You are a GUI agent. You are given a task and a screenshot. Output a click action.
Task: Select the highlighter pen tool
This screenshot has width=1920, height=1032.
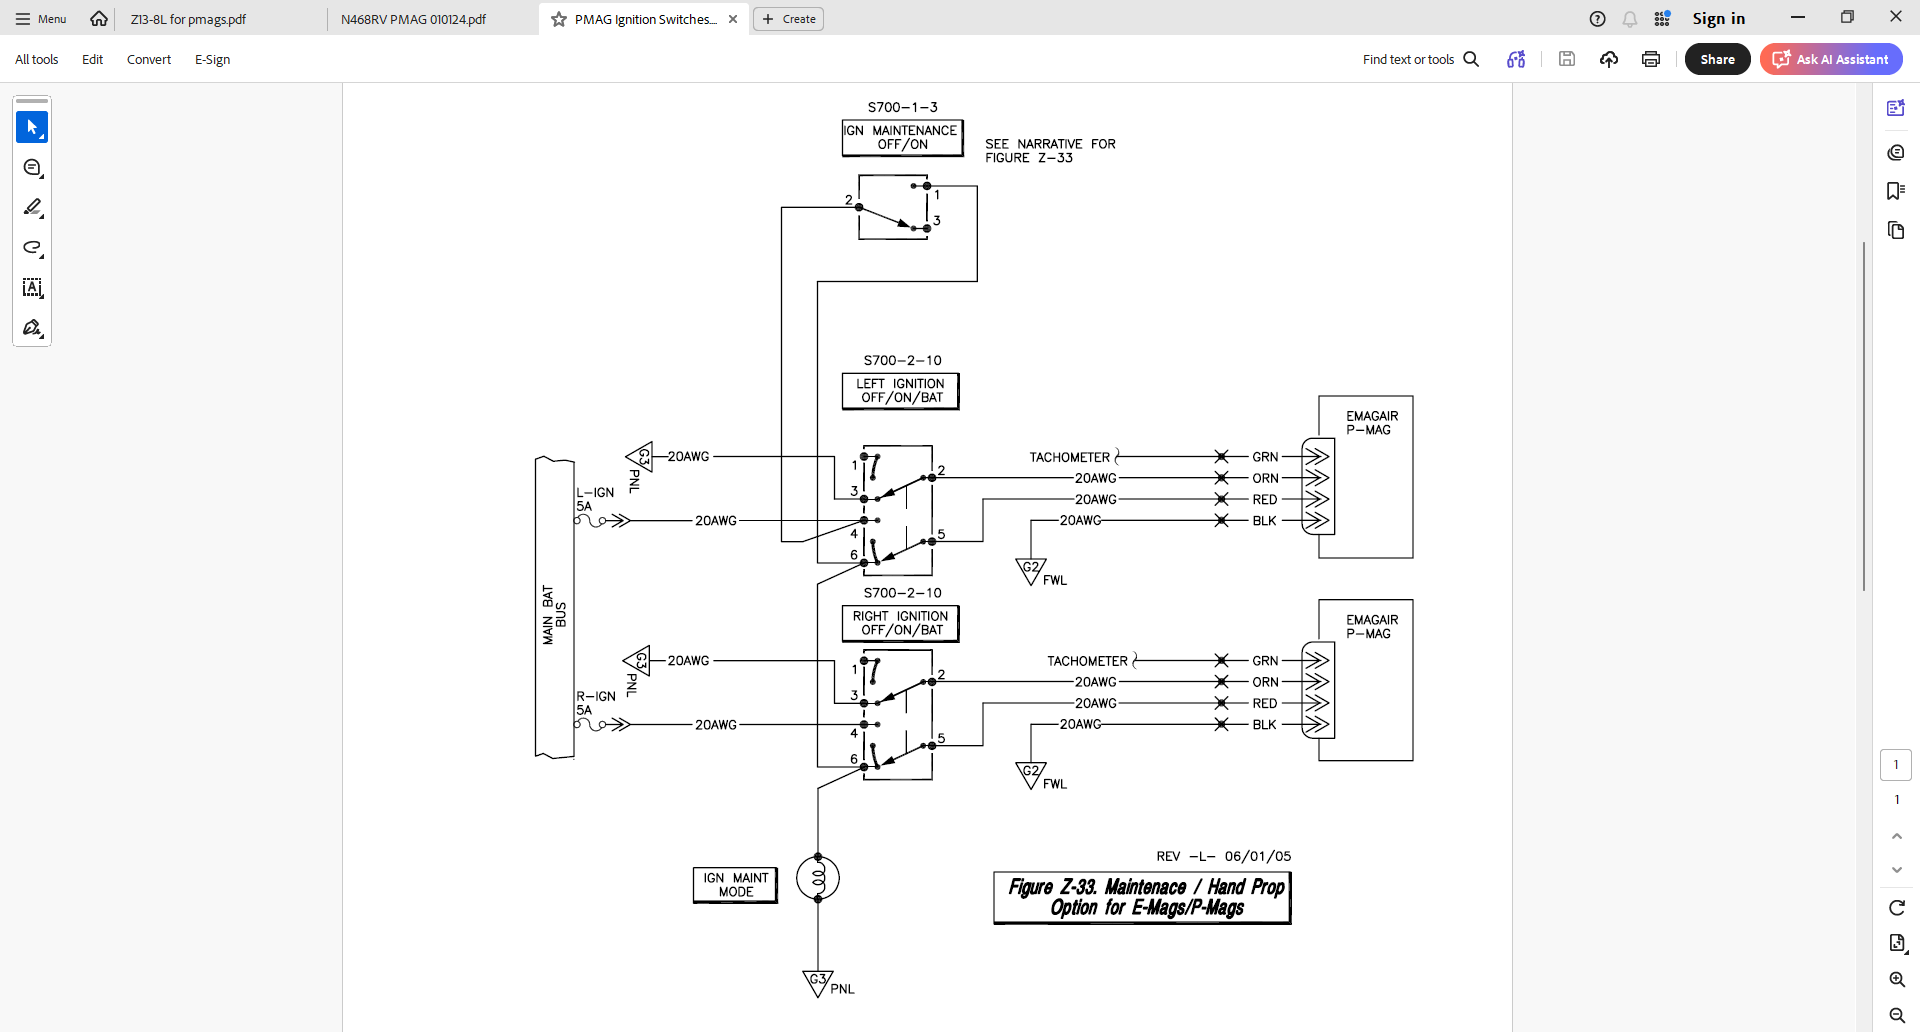[x=32, y=208]
